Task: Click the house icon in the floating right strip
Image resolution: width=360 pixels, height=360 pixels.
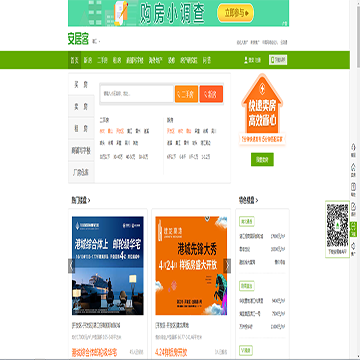Action: point(354,168)
